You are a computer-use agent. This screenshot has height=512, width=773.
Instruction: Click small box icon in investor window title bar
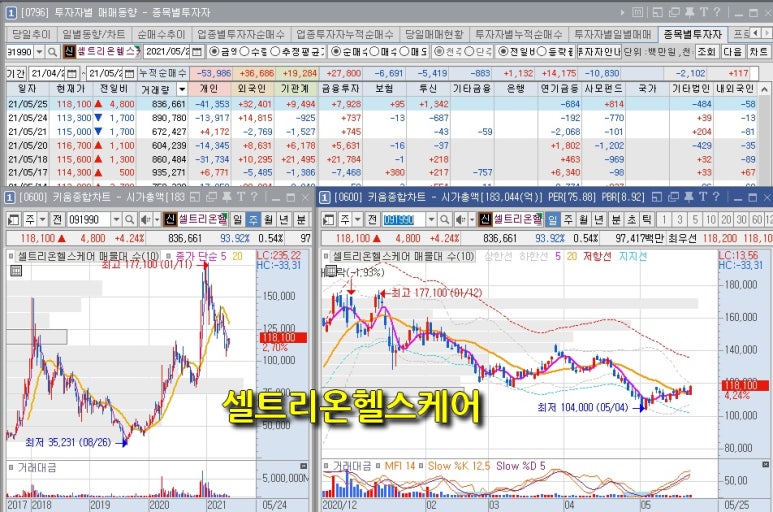tap(637, 12)
